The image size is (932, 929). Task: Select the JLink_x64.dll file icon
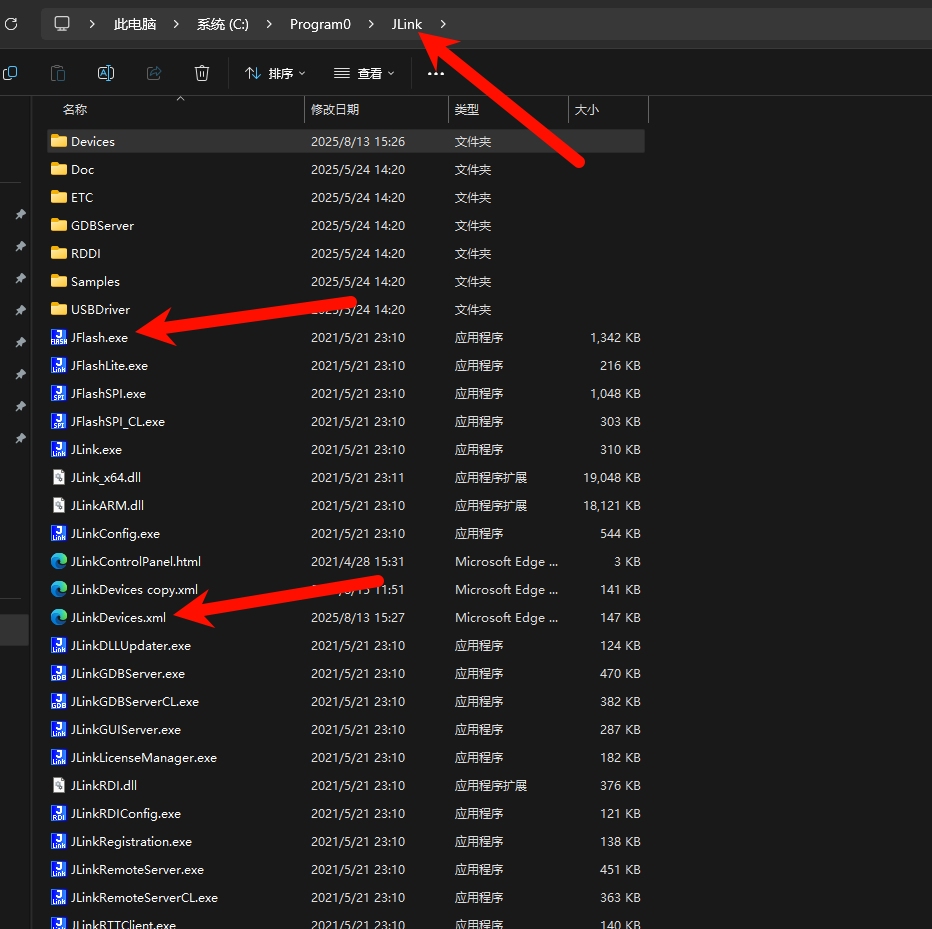(x=59, y=477)
